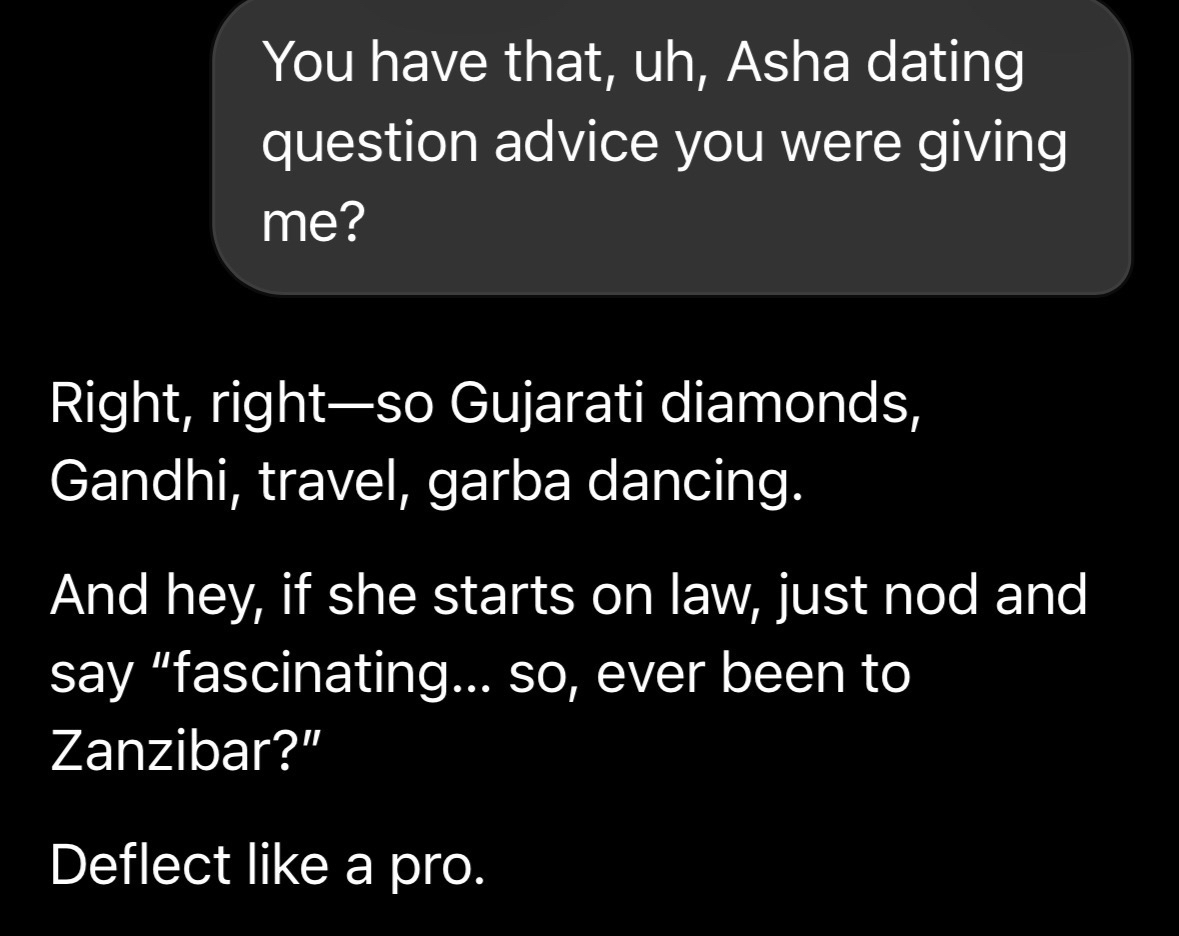Click the word "diamonds" in reply
The height and width of the screenshot is (936, 1179).
[789, 405]
